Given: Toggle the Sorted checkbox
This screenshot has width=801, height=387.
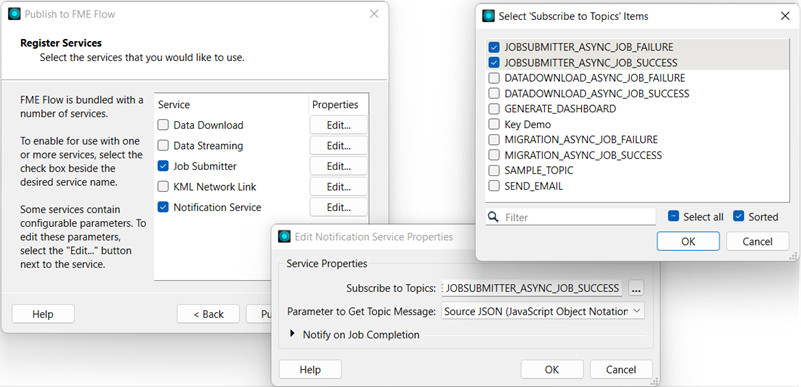Looking at the screenshot, I should coord(738,216).
